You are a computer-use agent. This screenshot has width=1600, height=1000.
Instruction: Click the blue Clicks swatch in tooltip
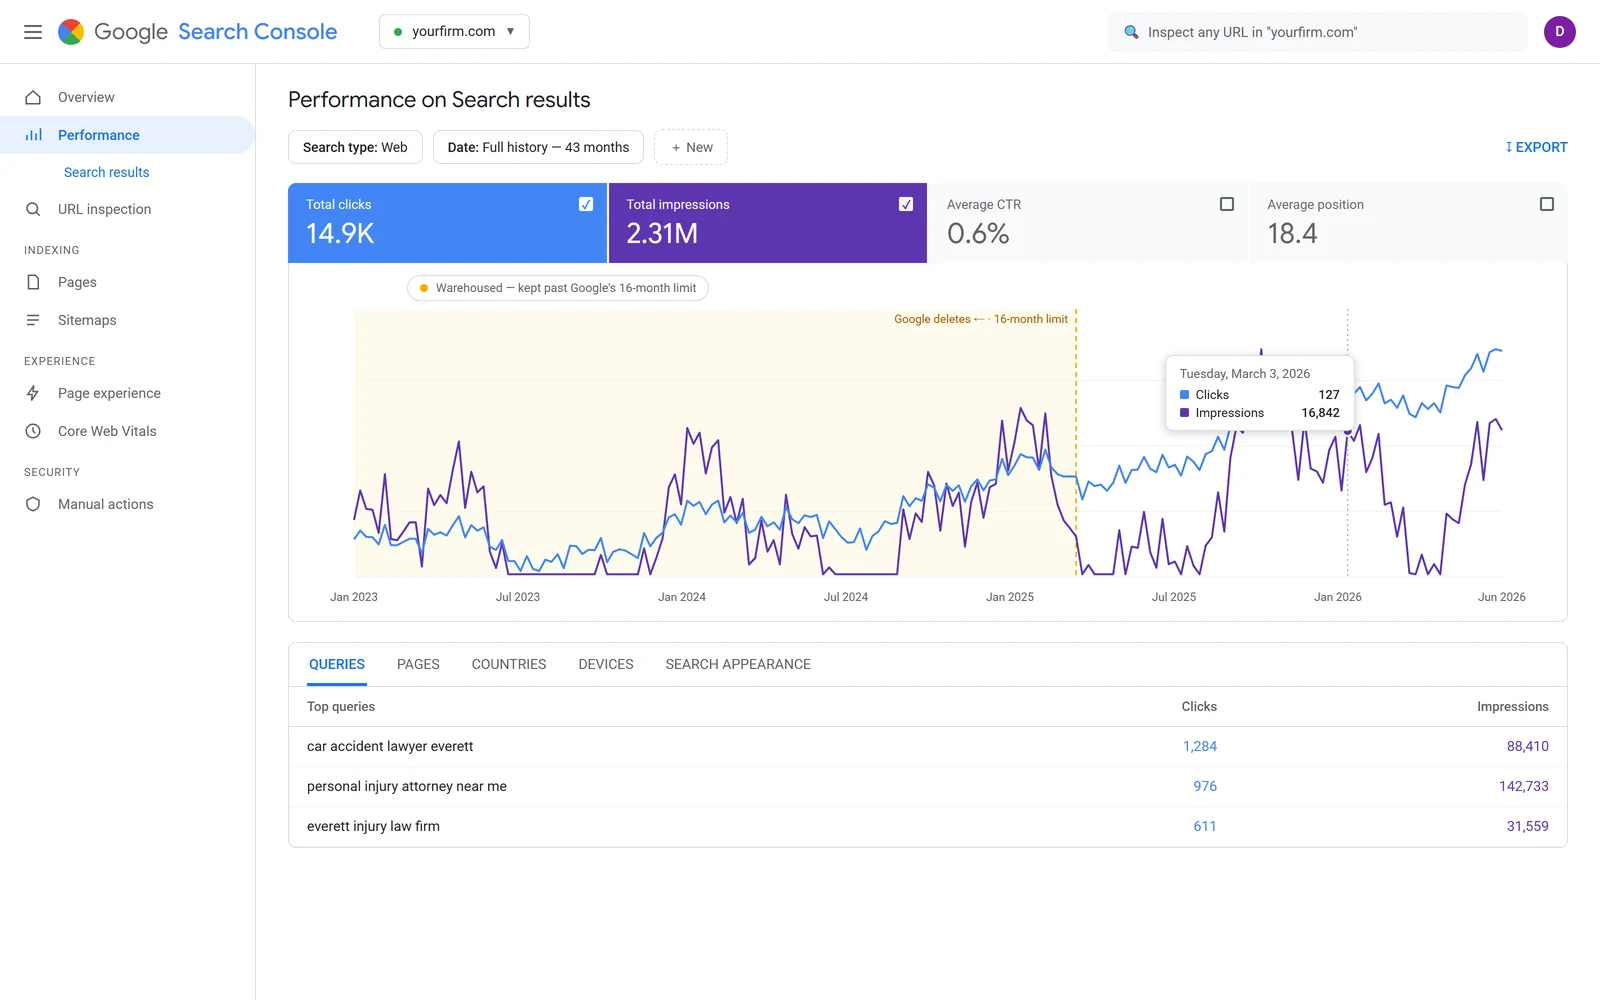[1185, 395]
